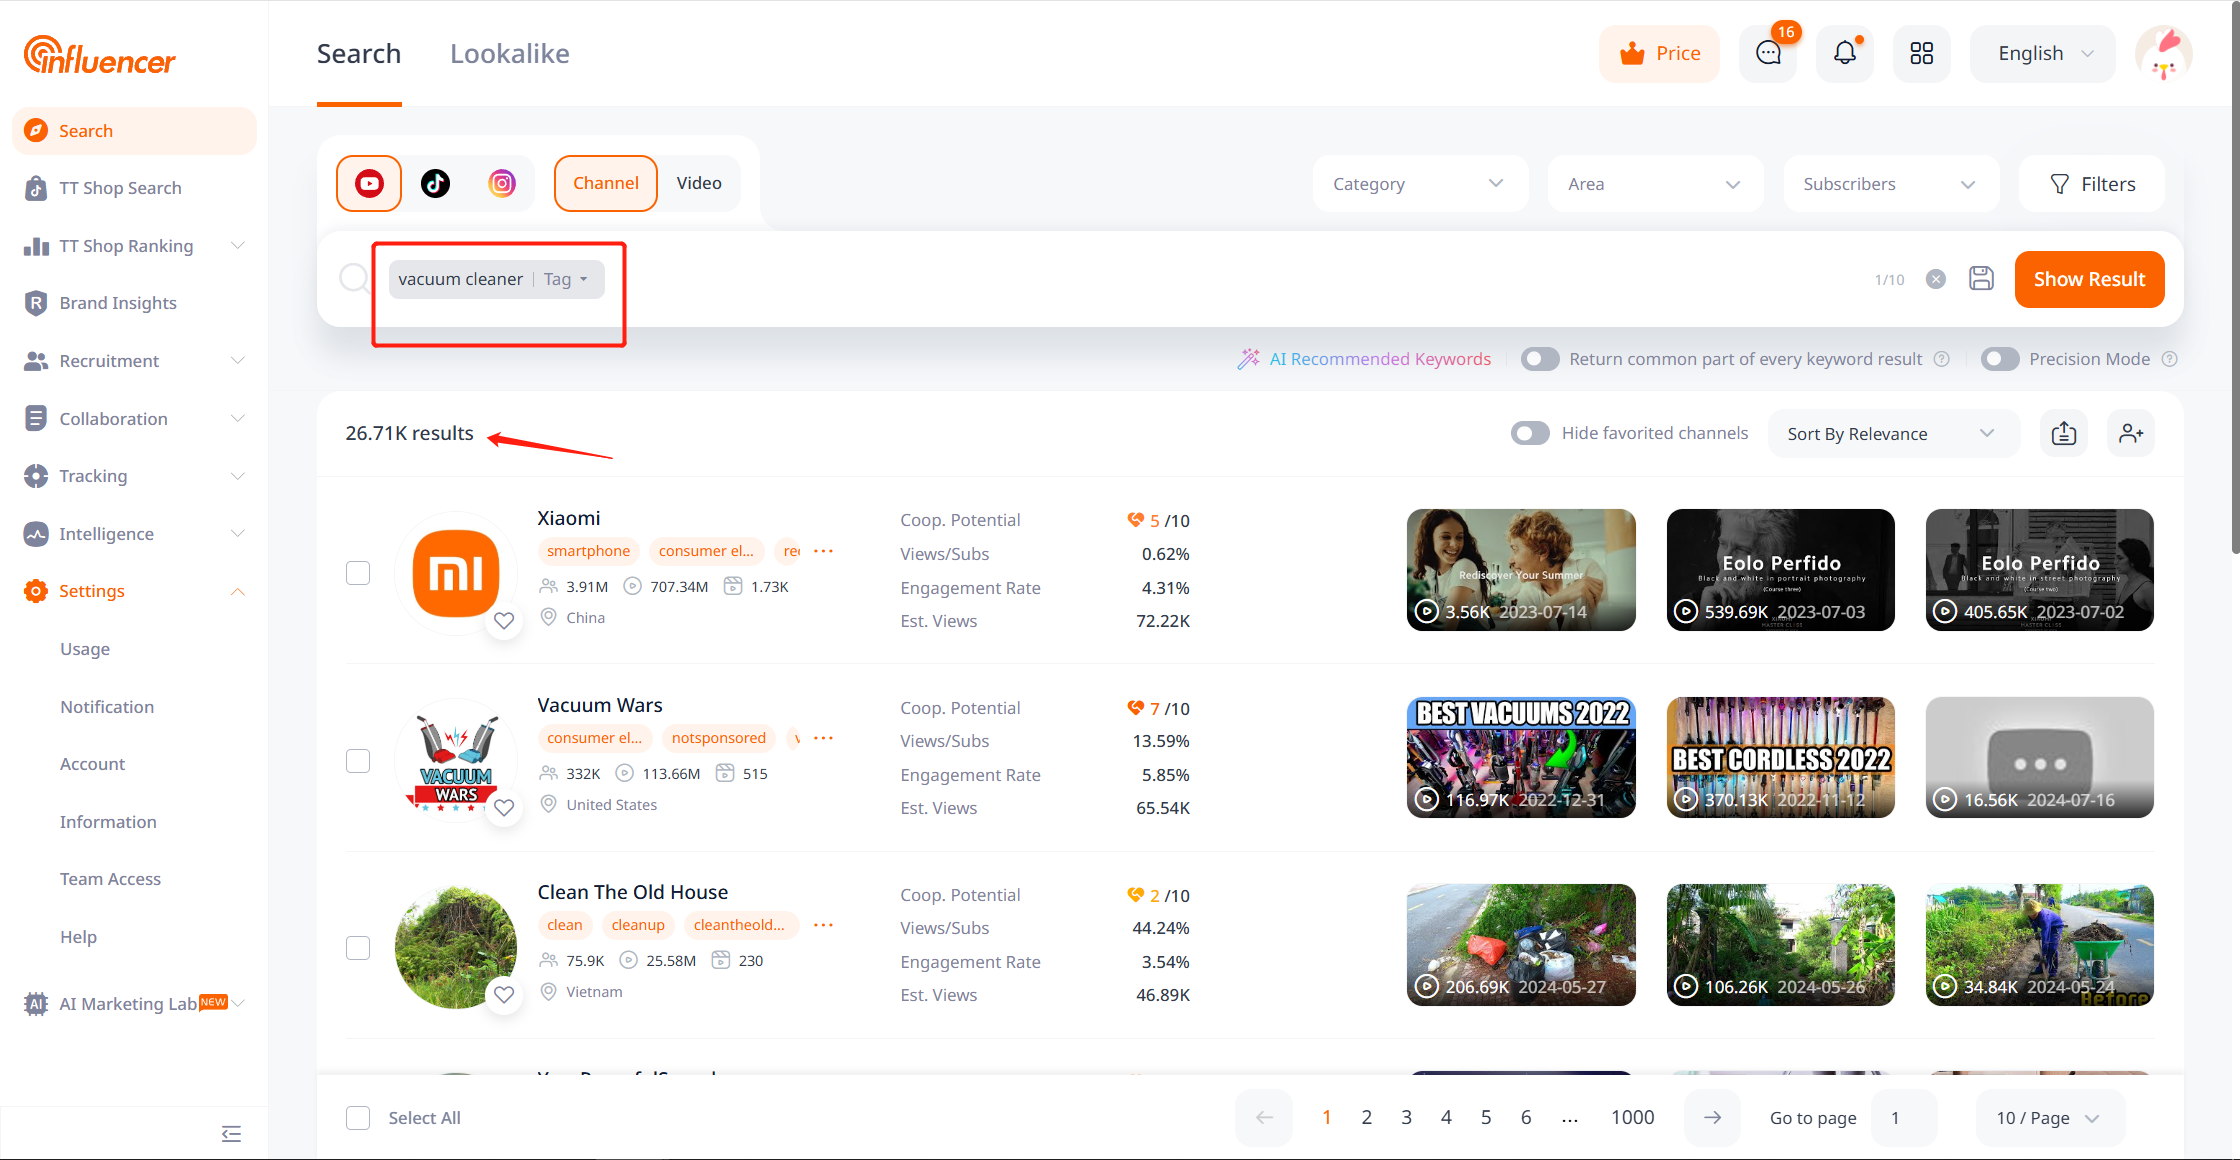Check the Vacuum Wars row checkbox

tap(358, 761)
